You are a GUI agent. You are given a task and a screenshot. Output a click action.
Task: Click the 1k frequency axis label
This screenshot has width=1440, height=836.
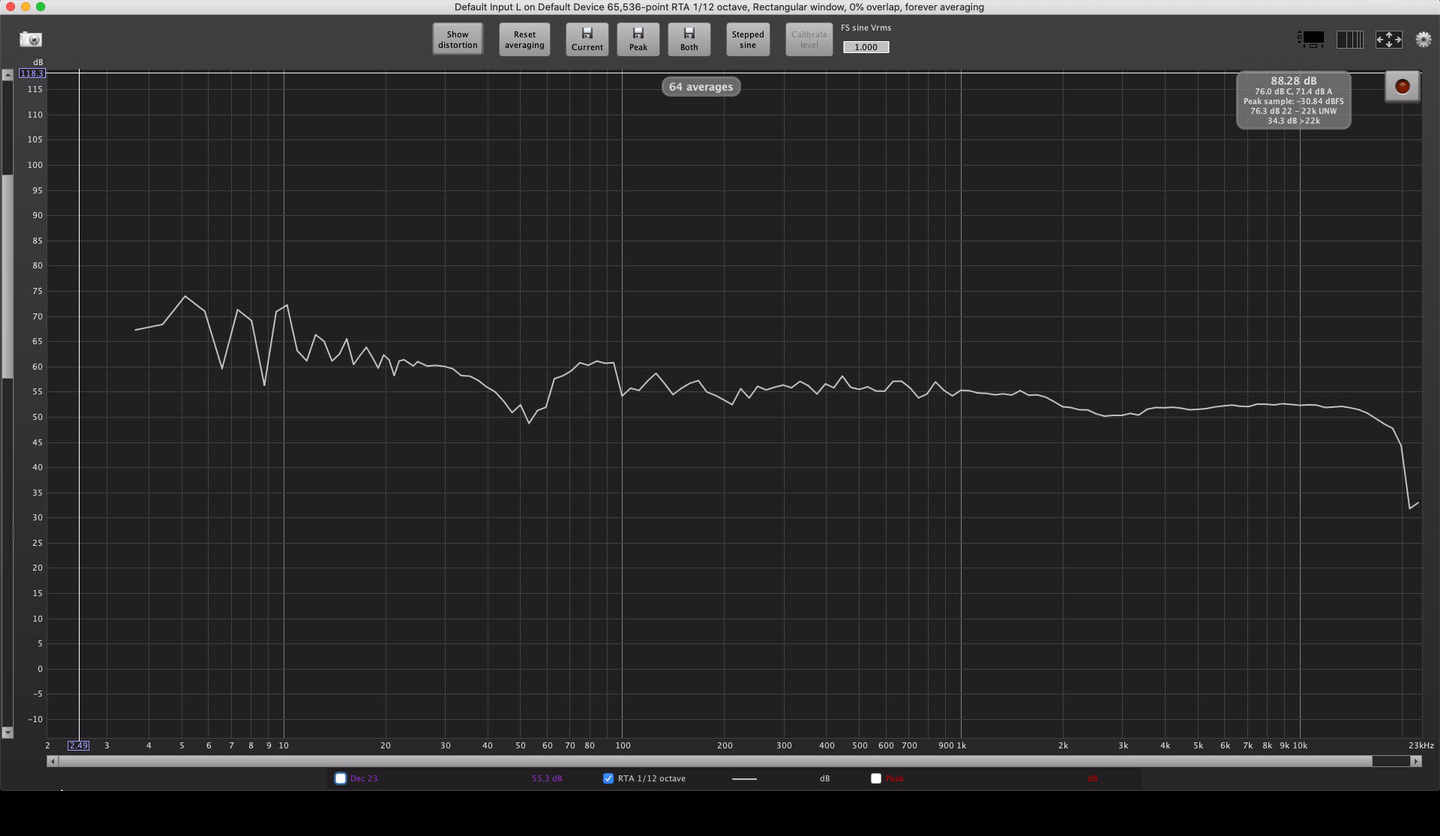point(961,745)
